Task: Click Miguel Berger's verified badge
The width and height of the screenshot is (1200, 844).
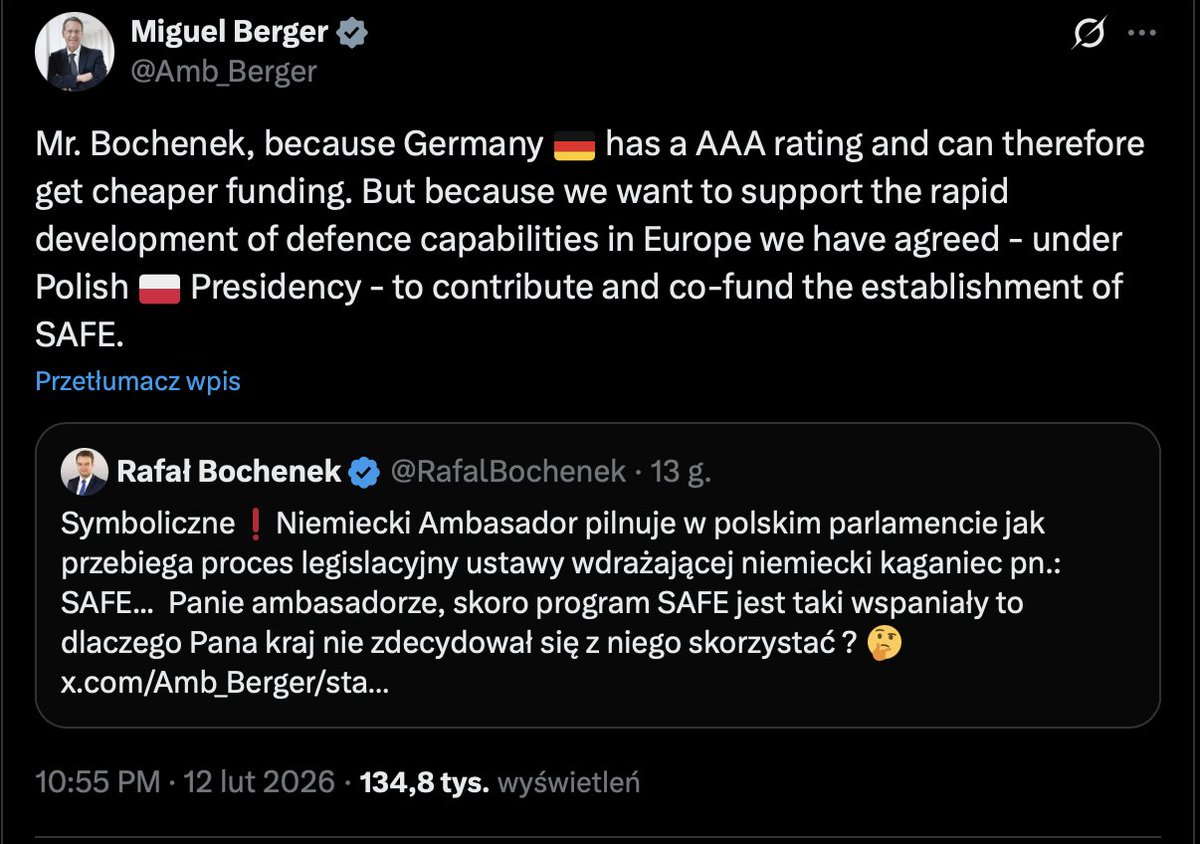Action: (352, 33)
